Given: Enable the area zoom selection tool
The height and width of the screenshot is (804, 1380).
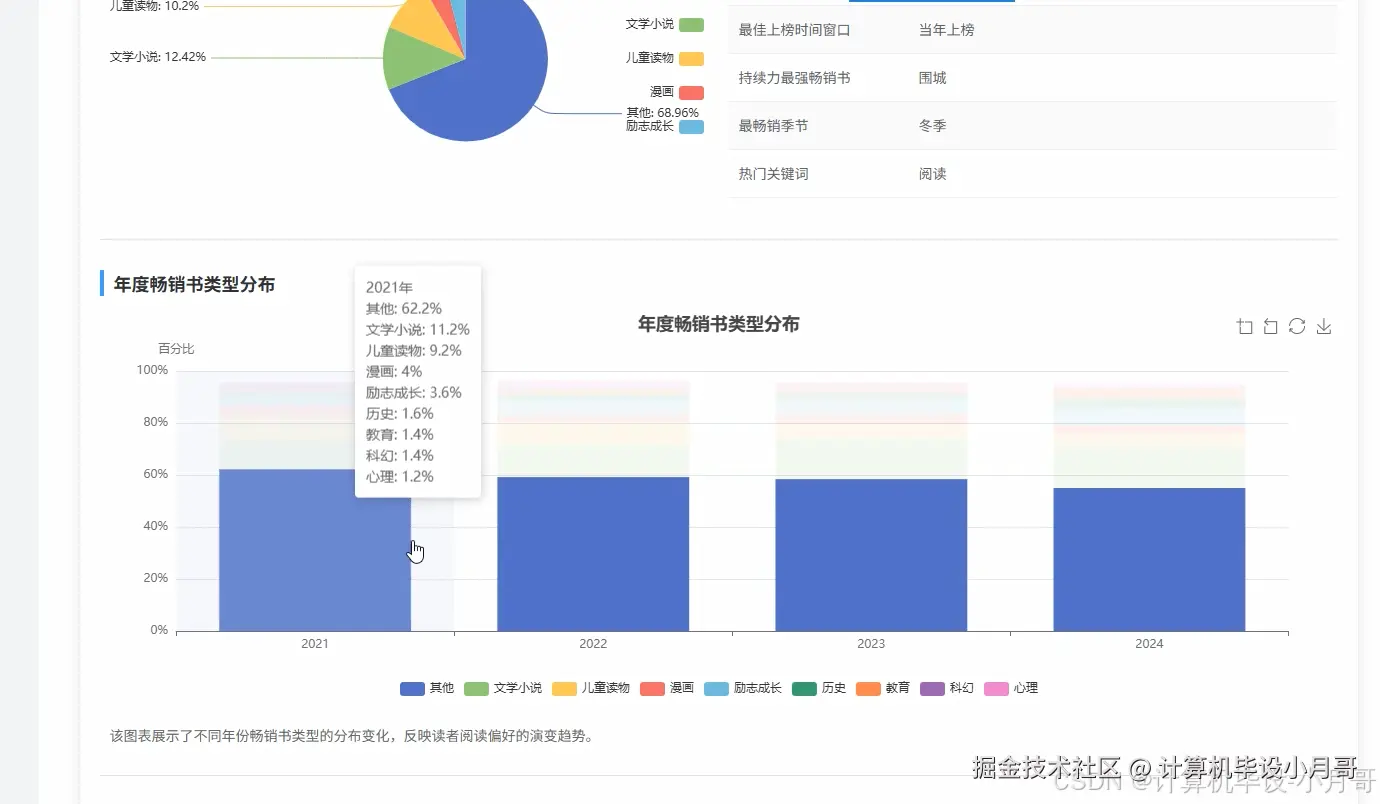Looking at the screenshot, I should [x=1244, y=326].
